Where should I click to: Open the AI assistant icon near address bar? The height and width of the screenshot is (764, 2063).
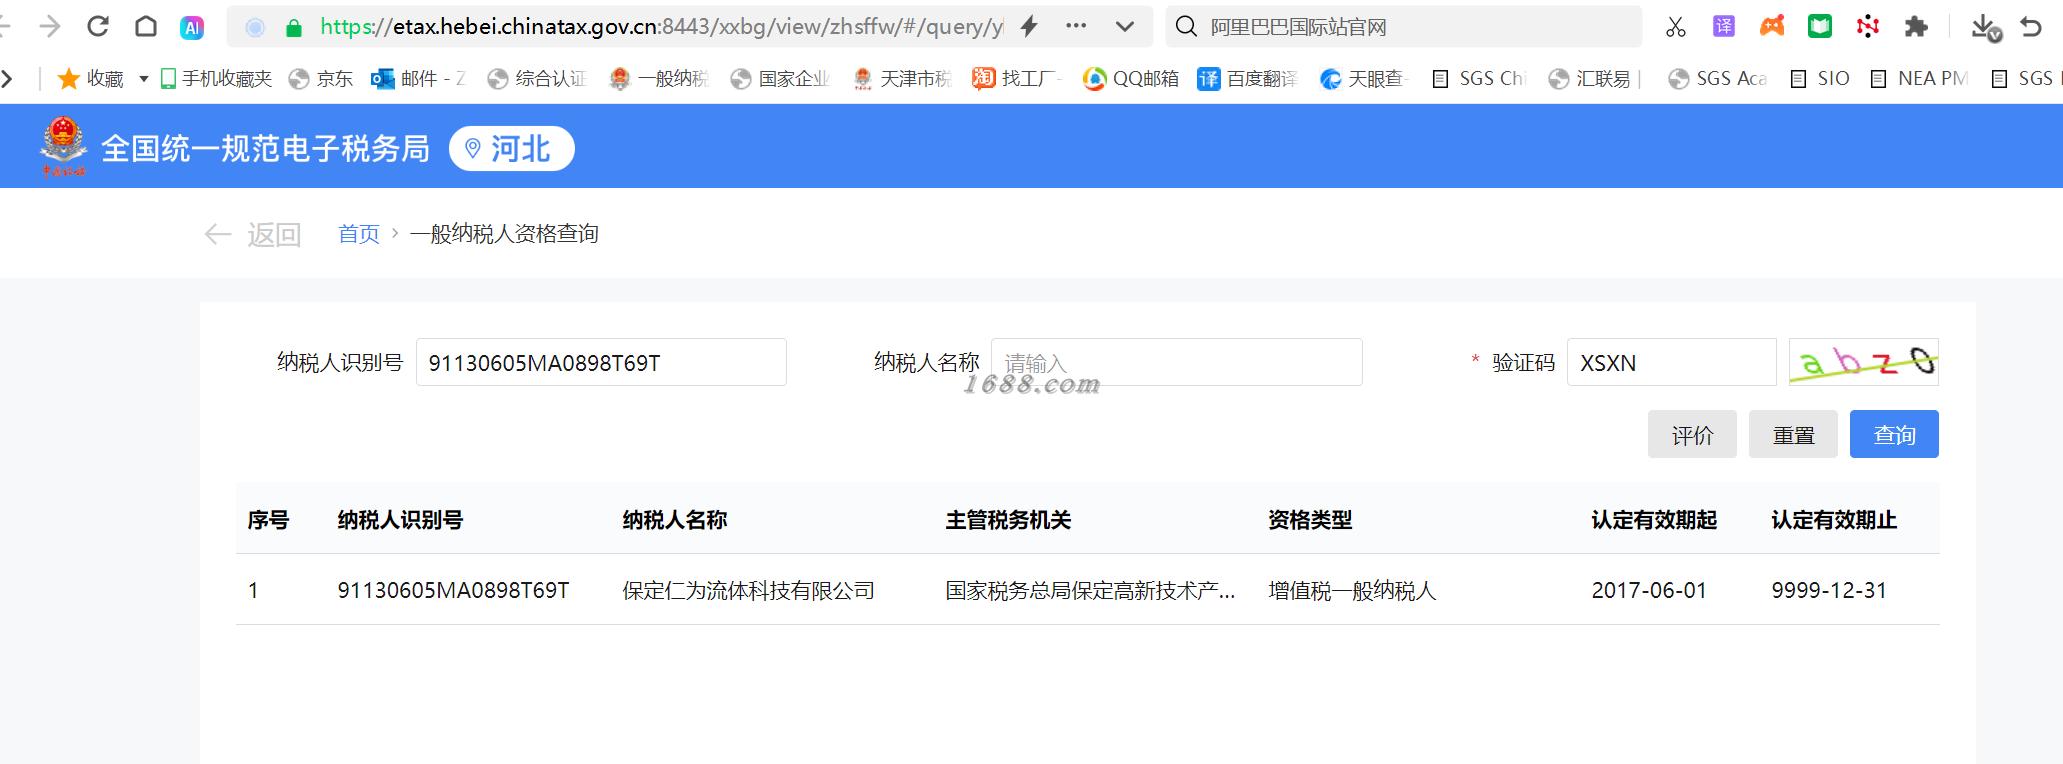[192, 28]
